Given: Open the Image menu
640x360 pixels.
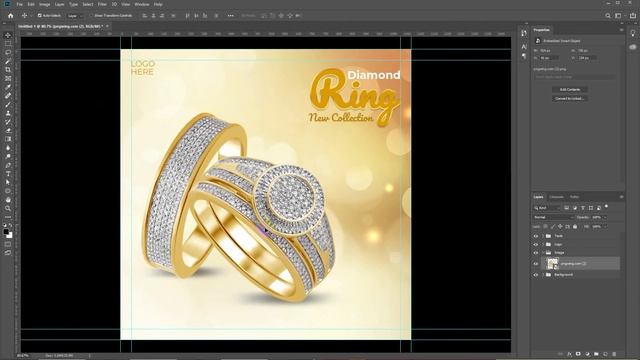Looking at the screenshot, I should point(44,4).
